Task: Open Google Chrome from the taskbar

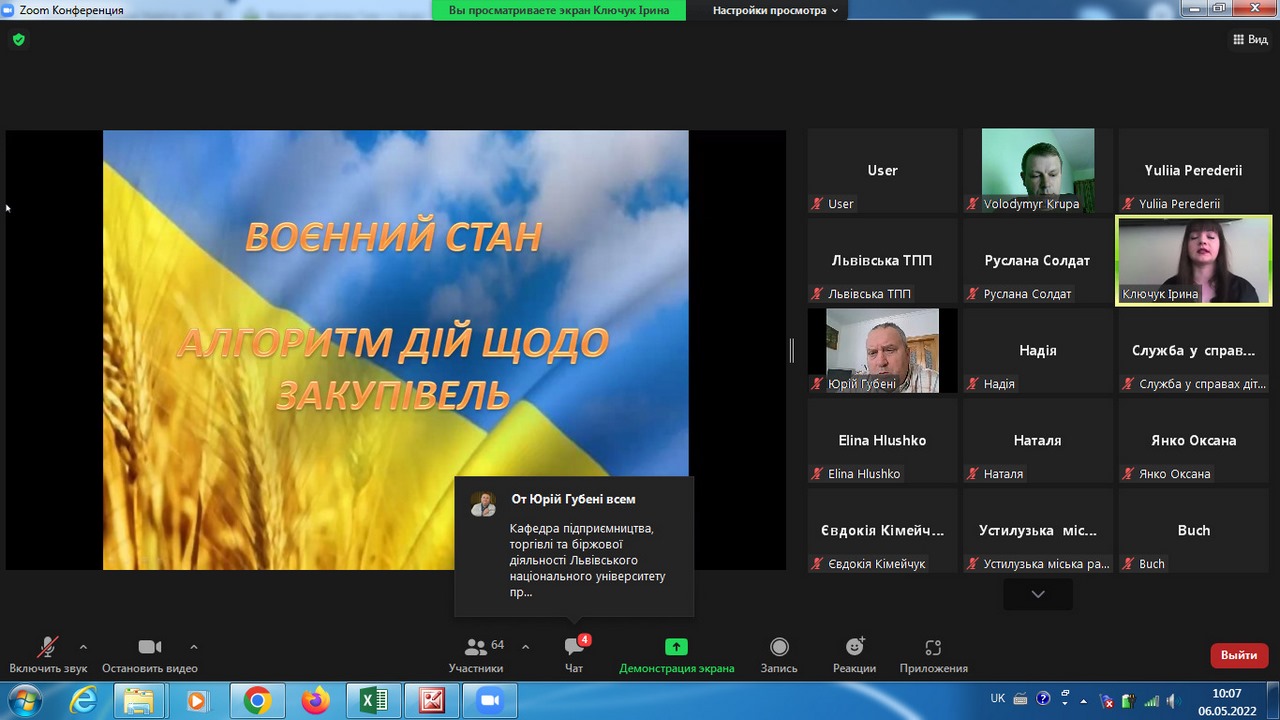Action: 257,701
